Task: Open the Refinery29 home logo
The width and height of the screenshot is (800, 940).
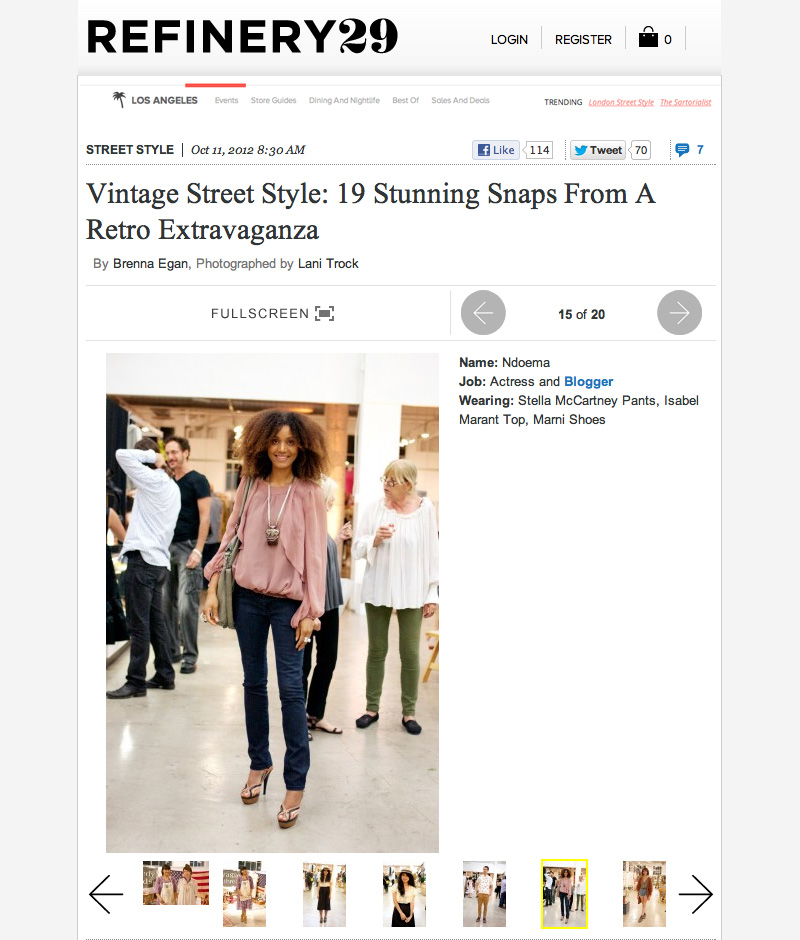Action: tap(242, 36)
